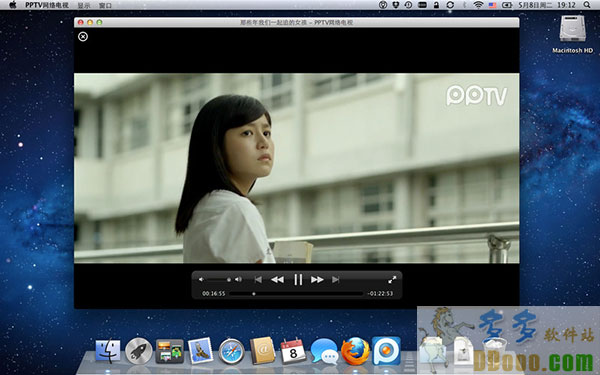Screen dimensions: 600x375
Task: Click the sync arrows menu bar icon
Action: (x=450, y=5)
